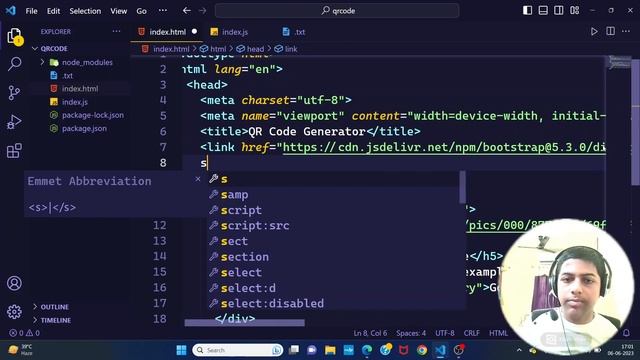Split the editor to the right
Image resolution: width=640 pixels, height=360 pixels.
(610, 31)
